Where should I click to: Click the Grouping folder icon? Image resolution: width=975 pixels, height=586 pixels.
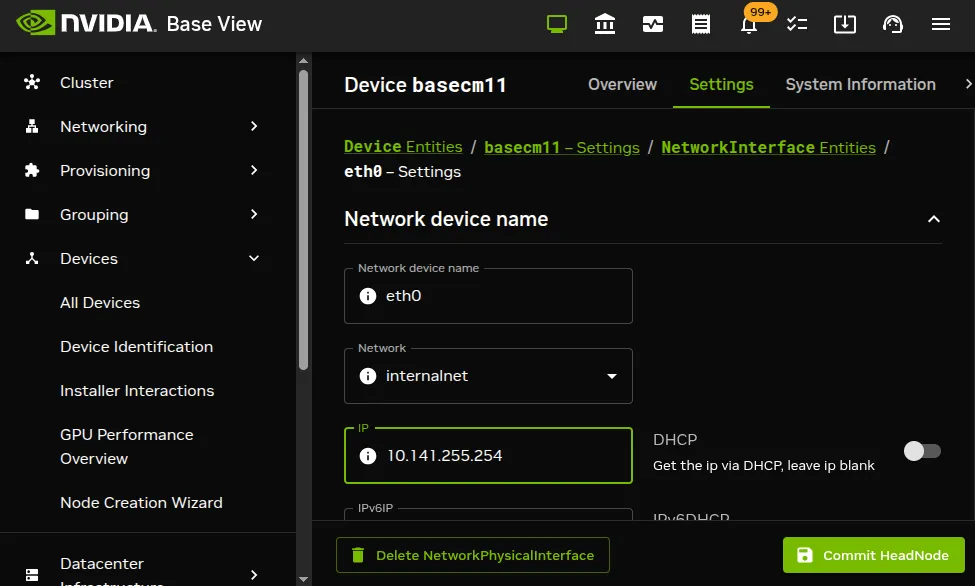[x=32, y=214]
